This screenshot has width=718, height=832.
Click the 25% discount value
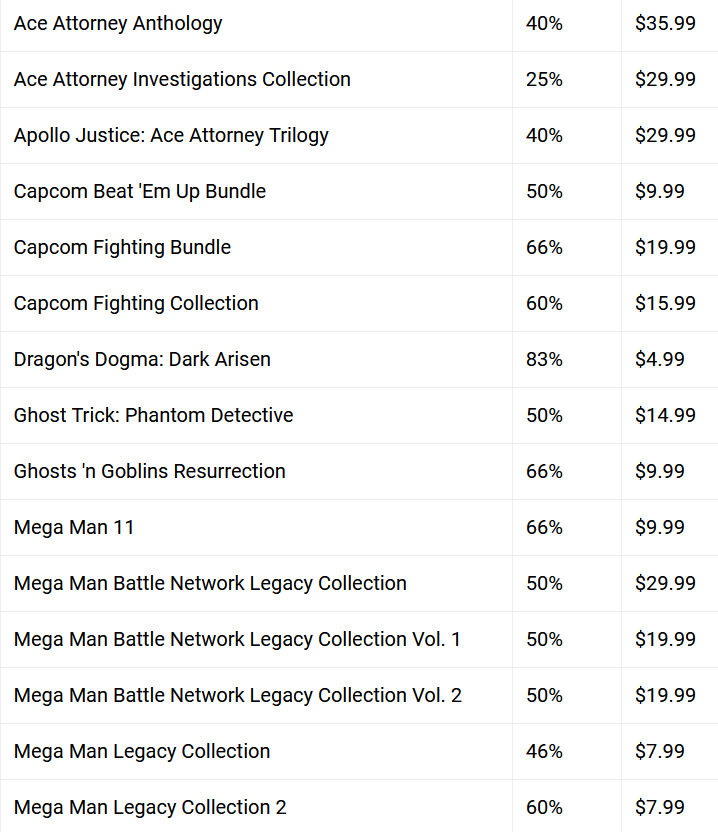coord(544,80)
